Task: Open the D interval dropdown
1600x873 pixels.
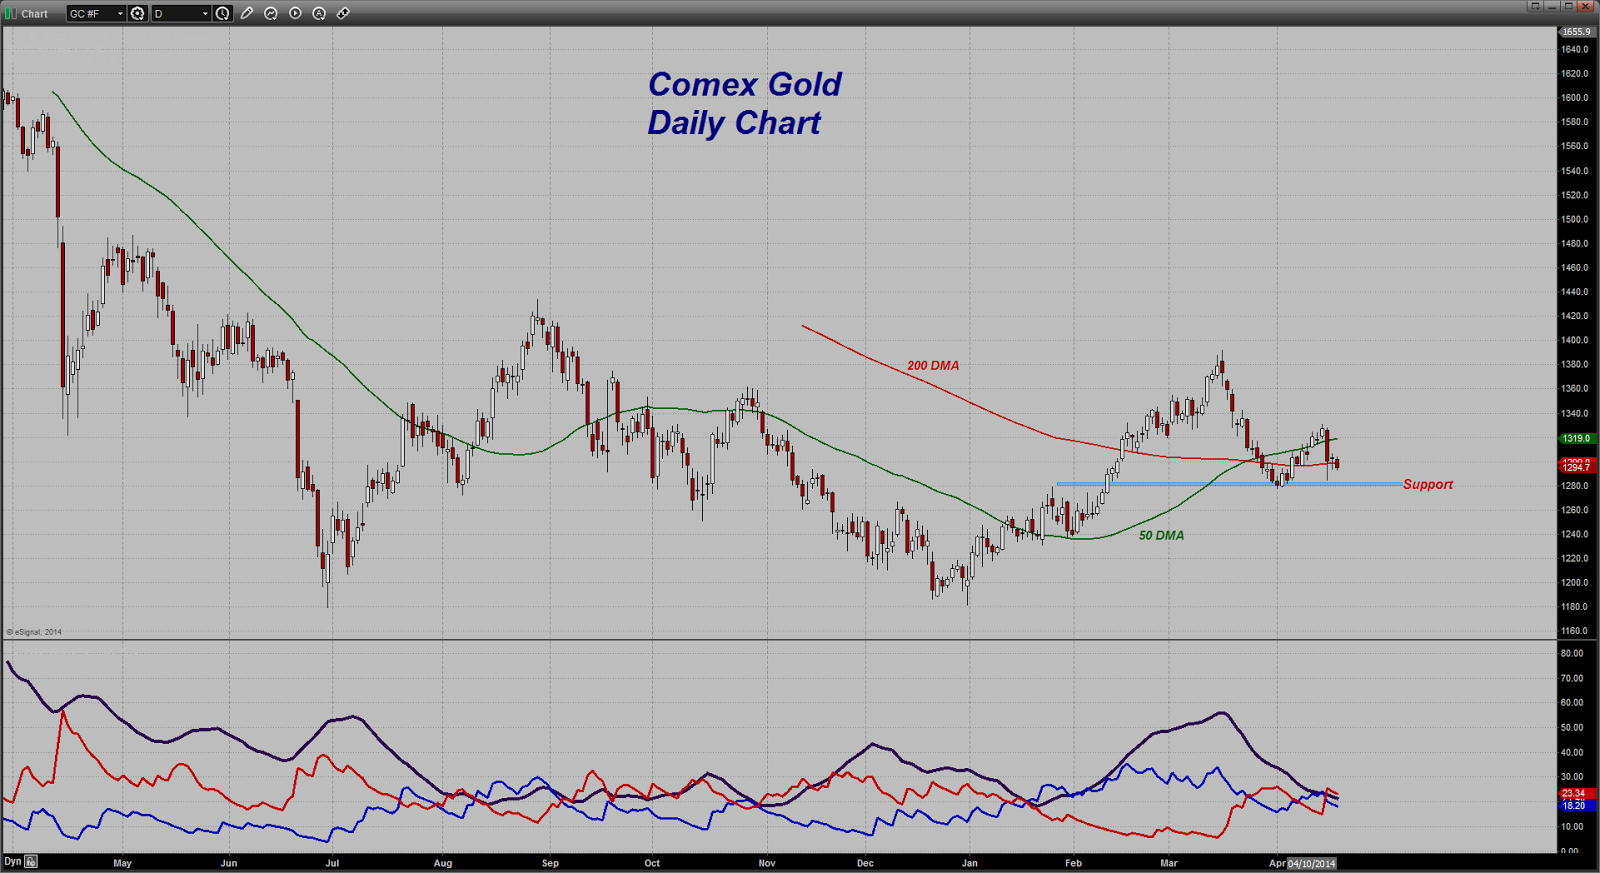Action: click(181, 13)
